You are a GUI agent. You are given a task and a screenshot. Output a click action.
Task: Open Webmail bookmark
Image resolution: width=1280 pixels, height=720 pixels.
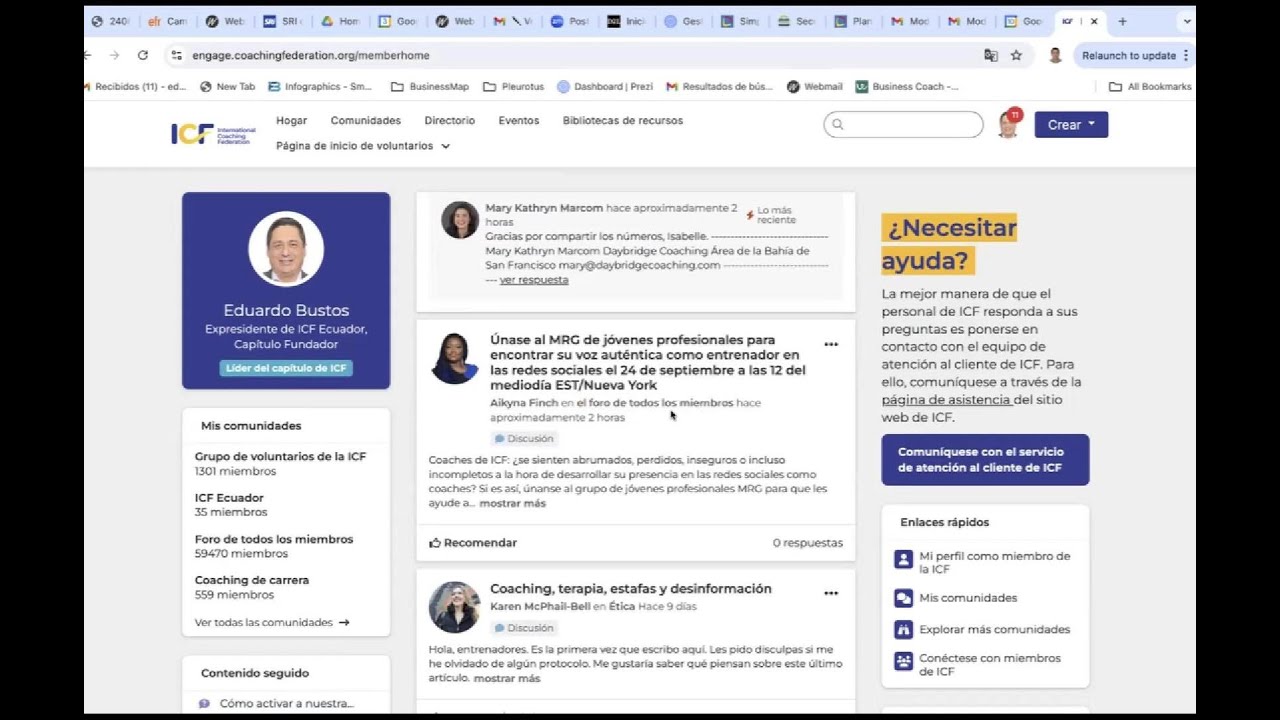[x=815, y=87]
